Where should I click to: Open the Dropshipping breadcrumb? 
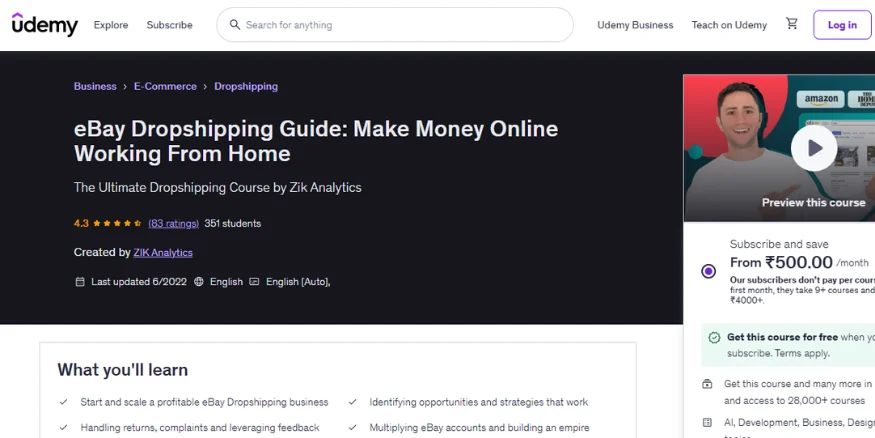pyautogui.click(x=246, y=86)
